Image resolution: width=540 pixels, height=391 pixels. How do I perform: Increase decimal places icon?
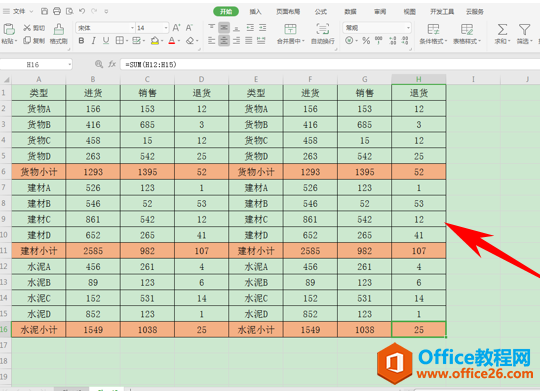tap(392, 41)
